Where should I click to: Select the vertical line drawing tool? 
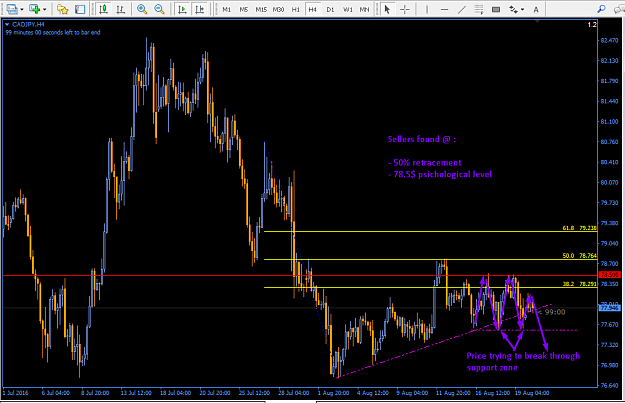pos(426,9)
